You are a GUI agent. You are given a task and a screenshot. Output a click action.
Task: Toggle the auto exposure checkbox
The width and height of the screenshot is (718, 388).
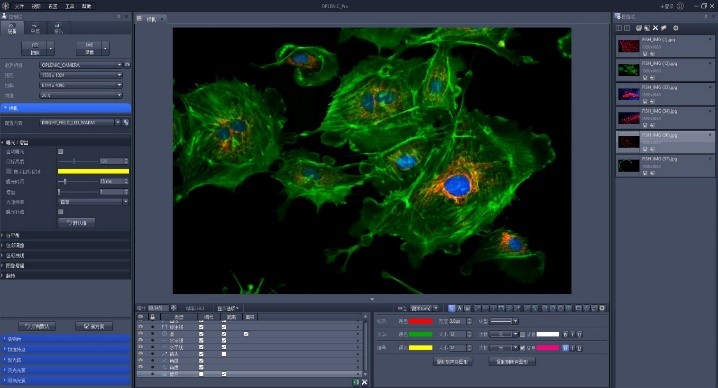pos(60,152)
